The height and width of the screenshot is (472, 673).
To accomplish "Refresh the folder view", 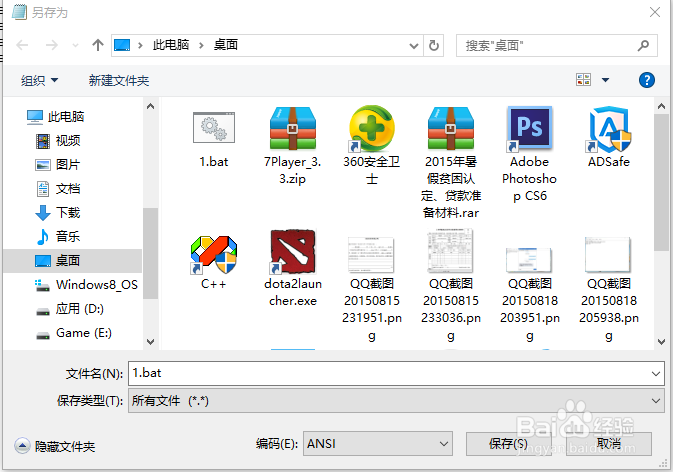I will (x=434, y=45).
